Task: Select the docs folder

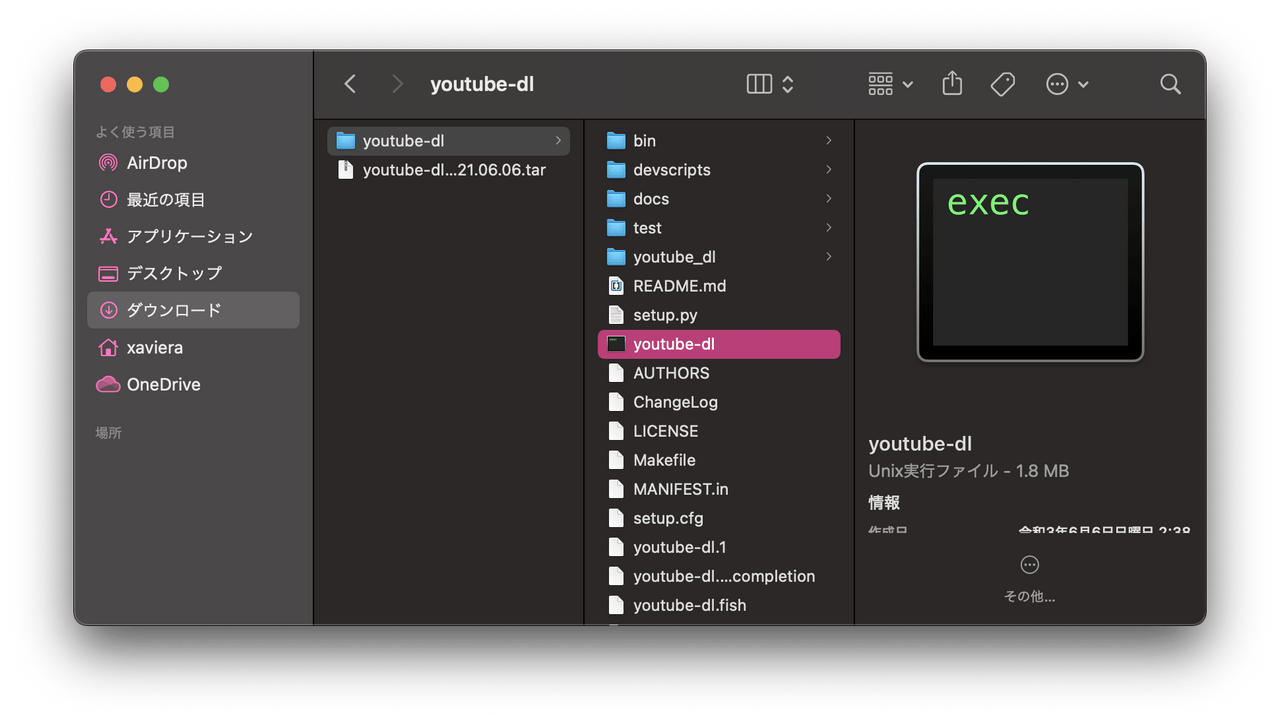Action: click(x=719, y=199)
